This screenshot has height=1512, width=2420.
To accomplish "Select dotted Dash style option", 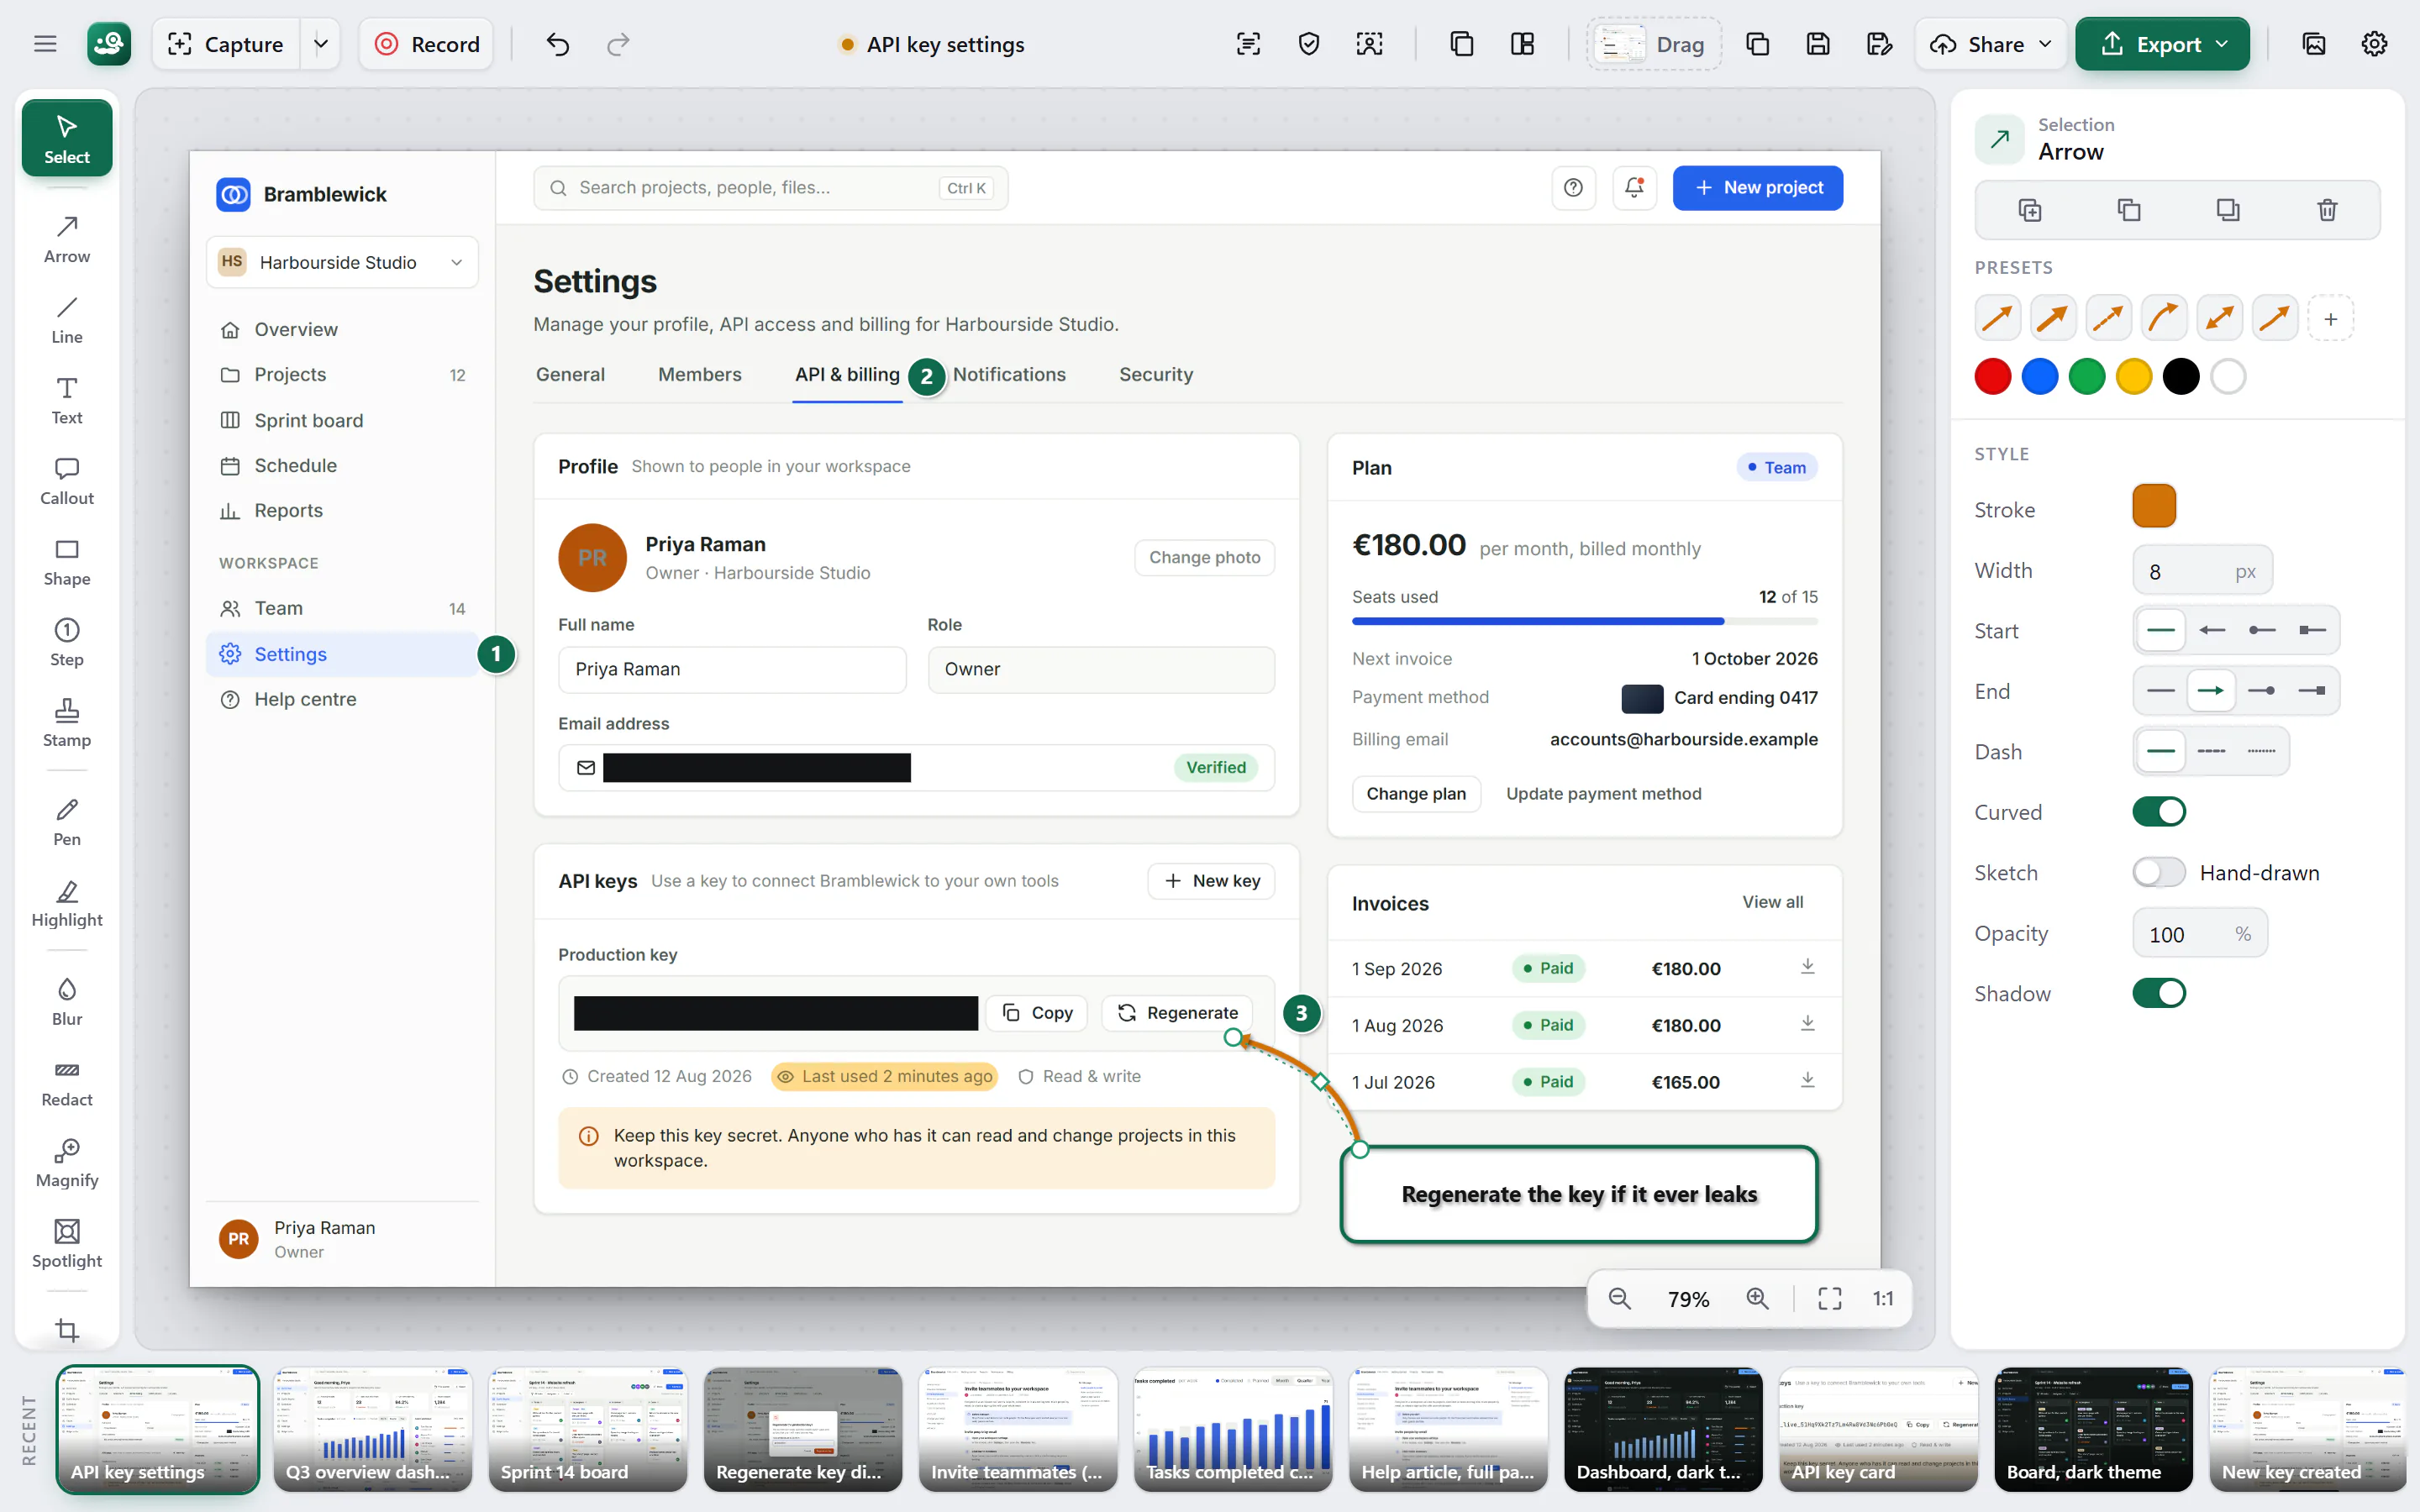I will click(x=2261, y=751).
